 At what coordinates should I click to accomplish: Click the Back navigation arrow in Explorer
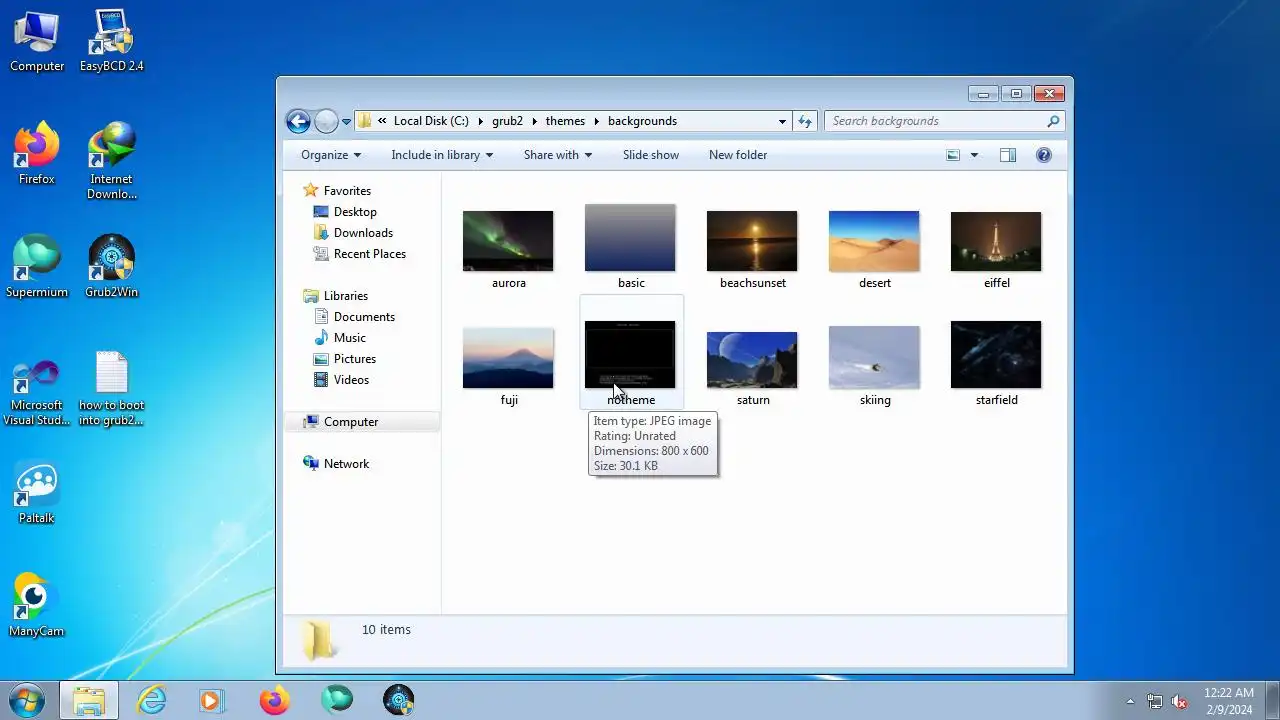pyautogui.click(x=298, y=121)
